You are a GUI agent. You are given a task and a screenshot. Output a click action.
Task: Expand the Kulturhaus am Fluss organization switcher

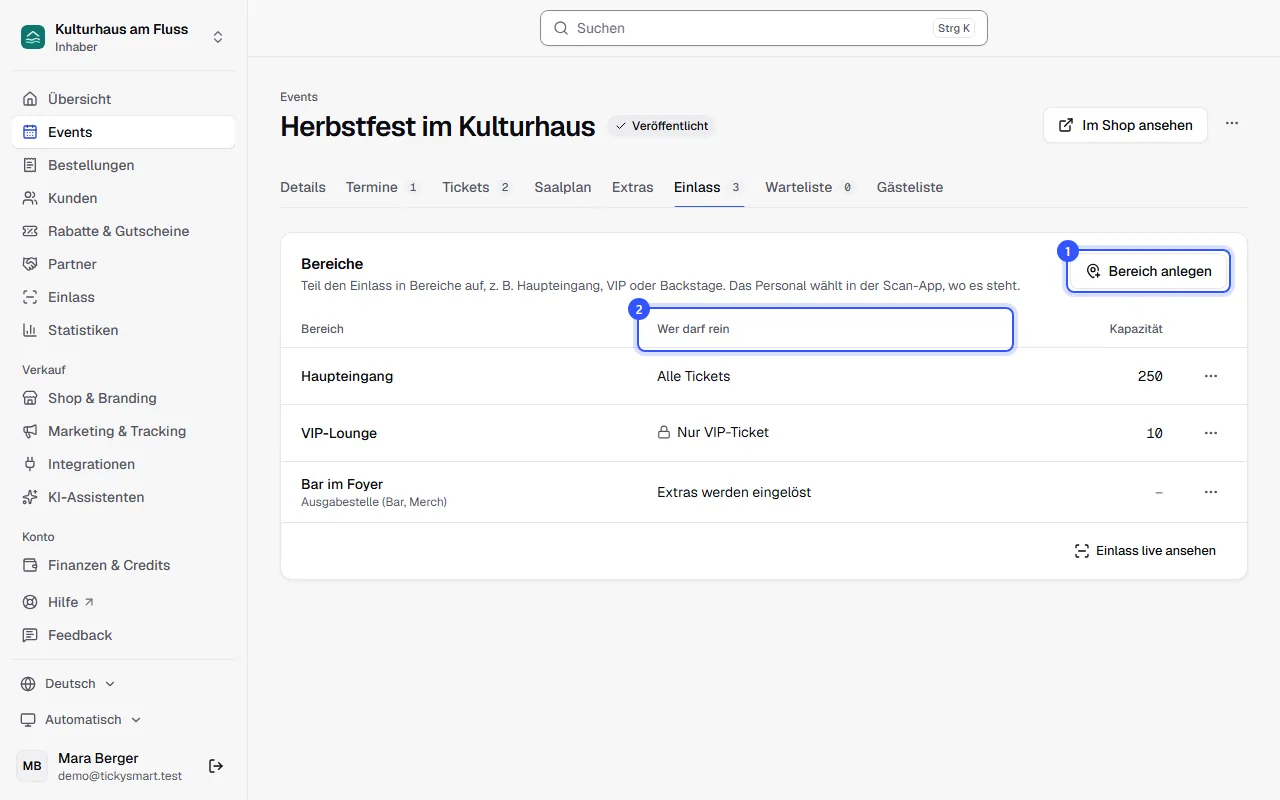pos(124,37)
